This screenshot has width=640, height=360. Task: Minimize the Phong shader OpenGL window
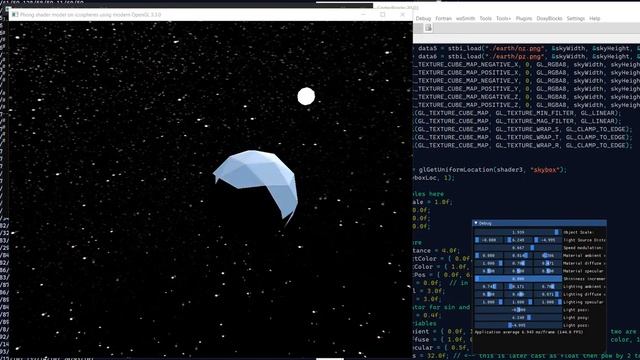(x=363, y=15)
